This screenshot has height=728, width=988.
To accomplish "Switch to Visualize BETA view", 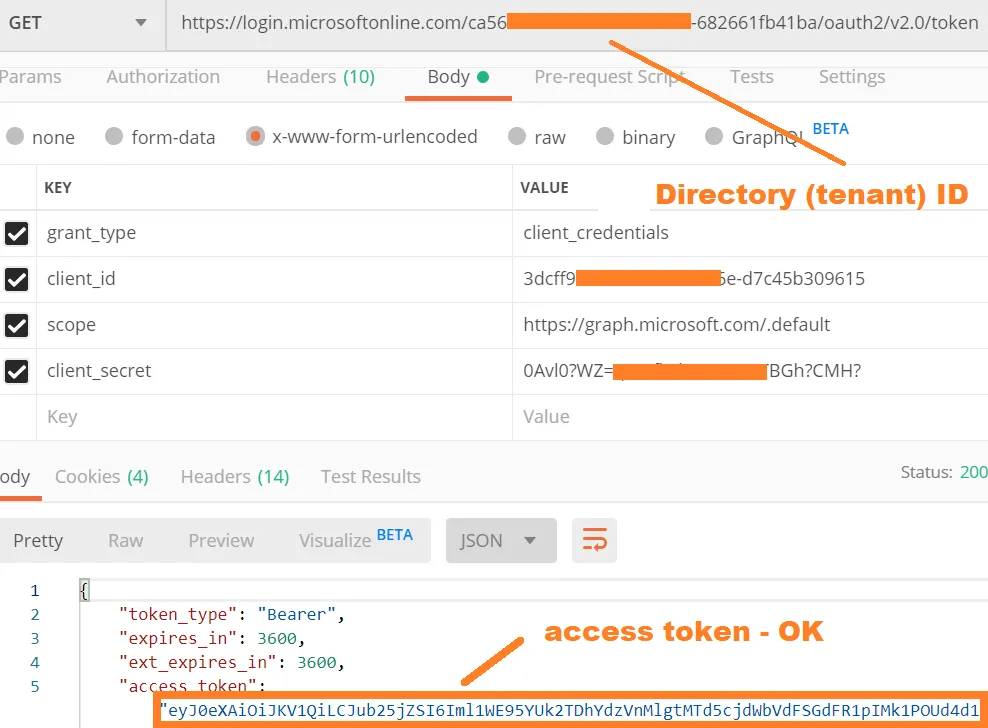I will point(356,540).
